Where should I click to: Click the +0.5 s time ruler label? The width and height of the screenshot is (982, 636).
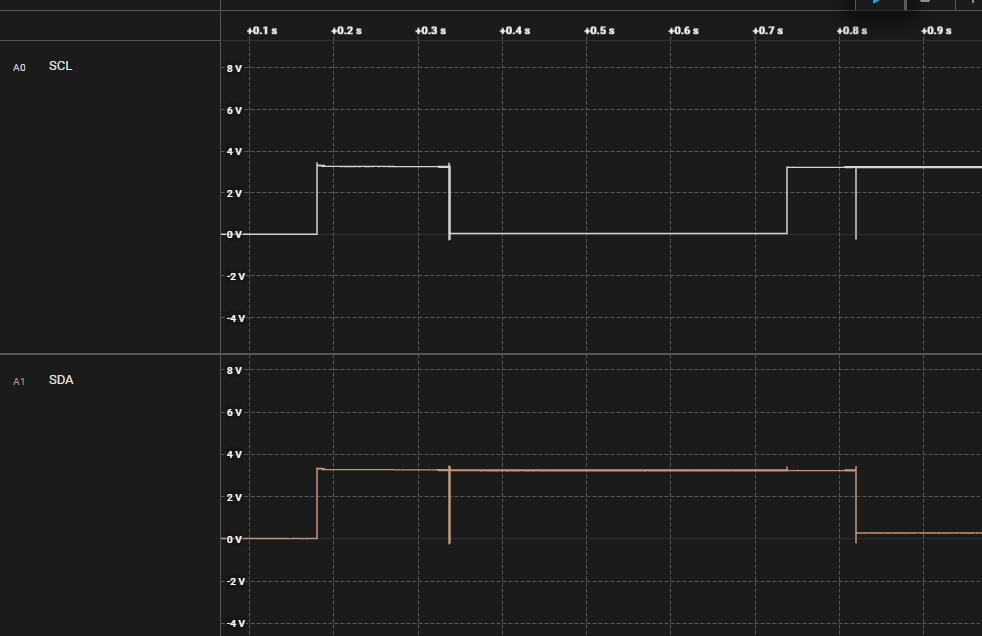[599, 31]
